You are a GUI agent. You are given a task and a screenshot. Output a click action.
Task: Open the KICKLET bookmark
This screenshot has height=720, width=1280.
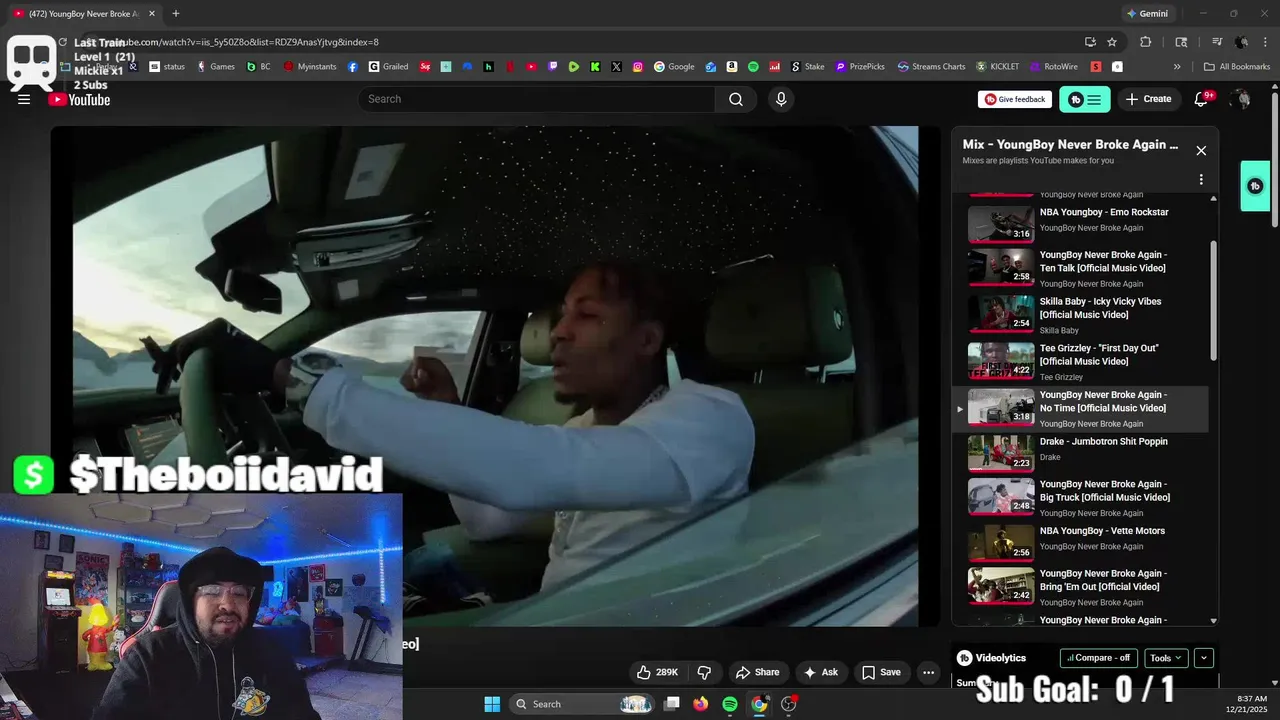point(998,67)
